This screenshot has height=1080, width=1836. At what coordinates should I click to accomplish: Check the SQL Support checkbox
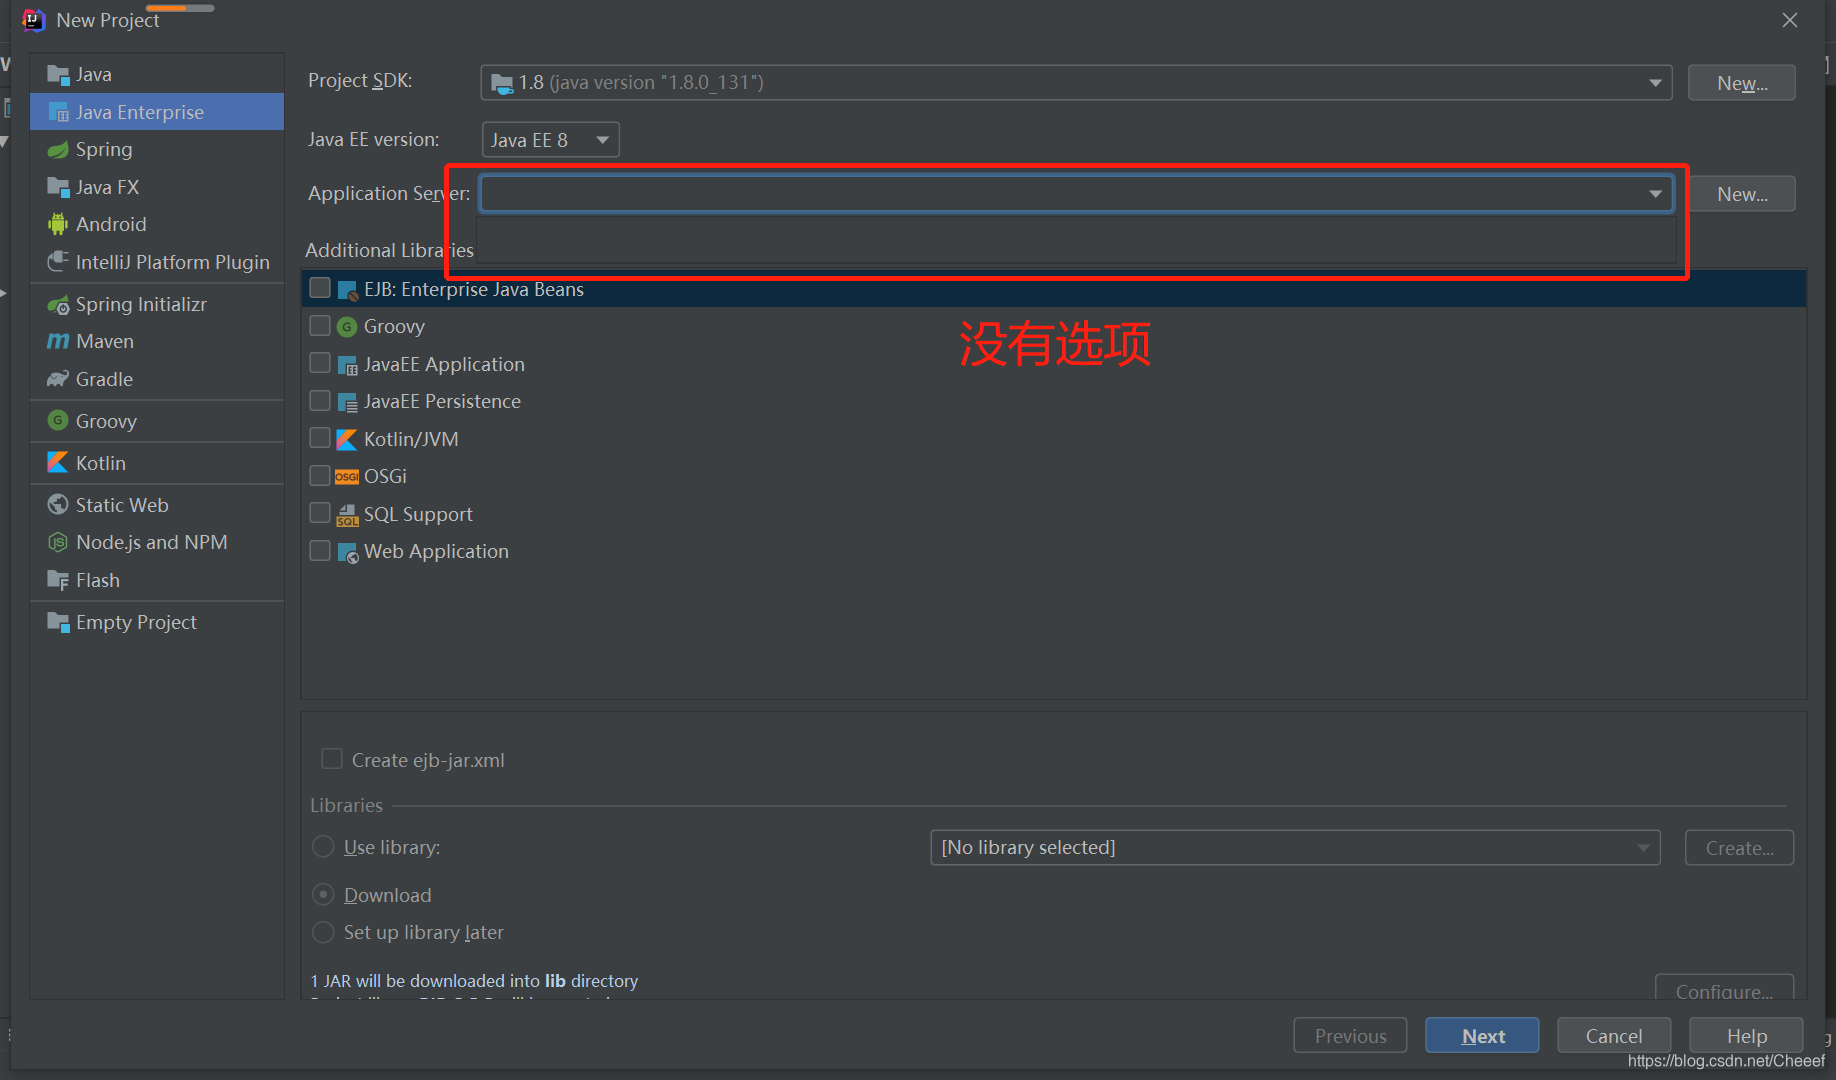coord(320,513)
